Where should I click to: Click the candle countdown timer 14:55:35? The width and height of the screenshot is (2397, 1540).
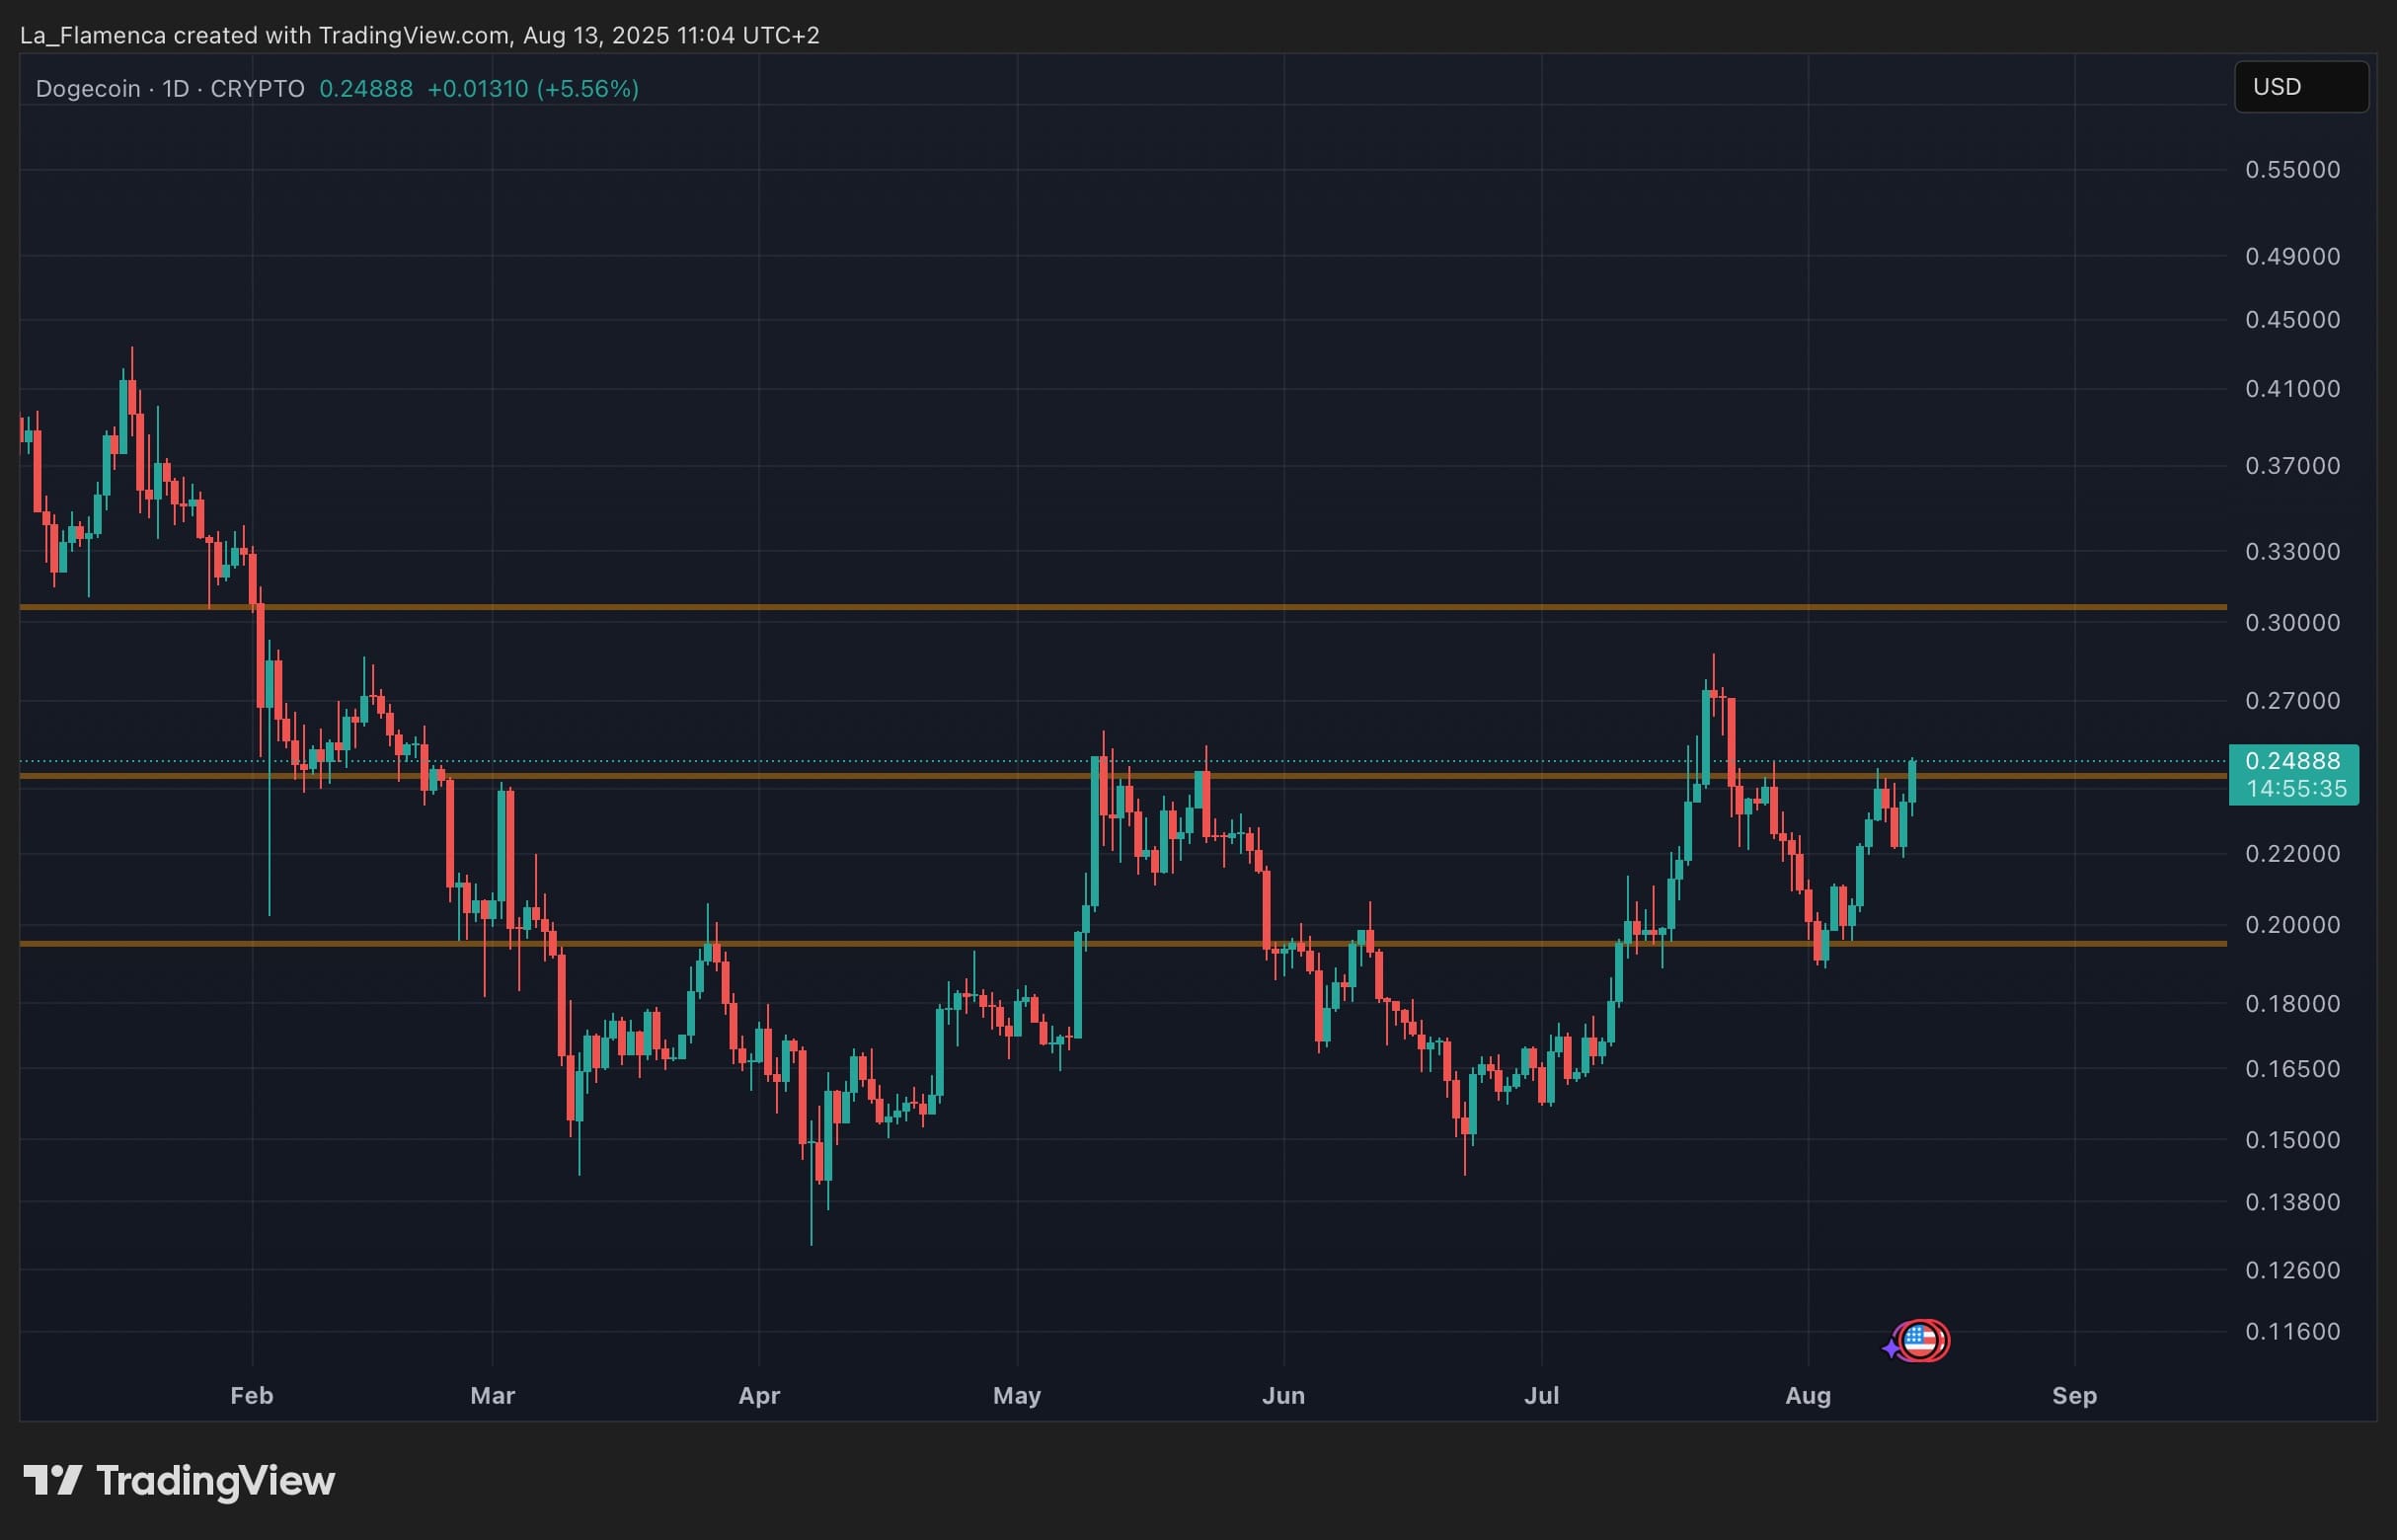(x=2296, y=788)
